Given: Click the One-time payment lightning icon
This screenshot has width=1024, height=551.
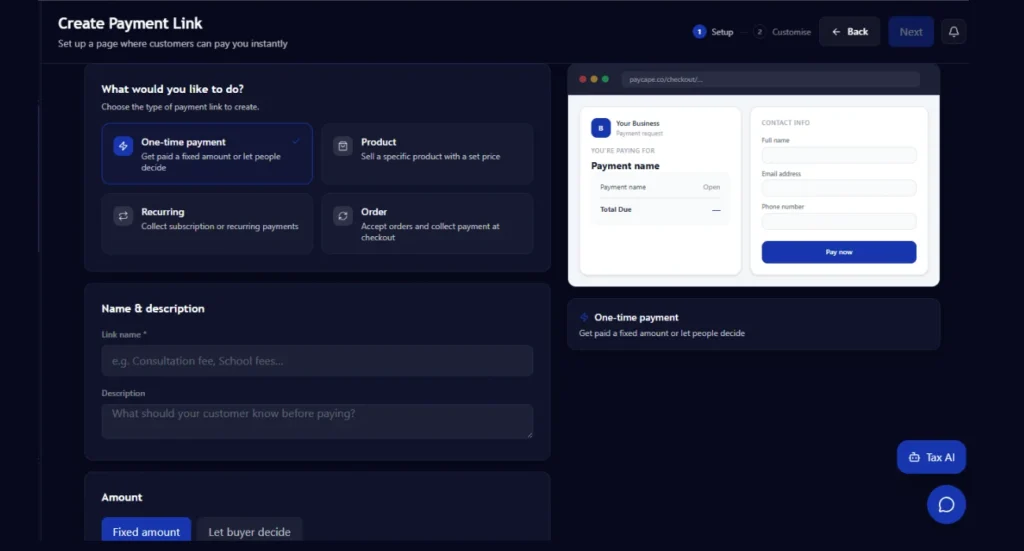Looking at the screenshot, I should (123, 146).
